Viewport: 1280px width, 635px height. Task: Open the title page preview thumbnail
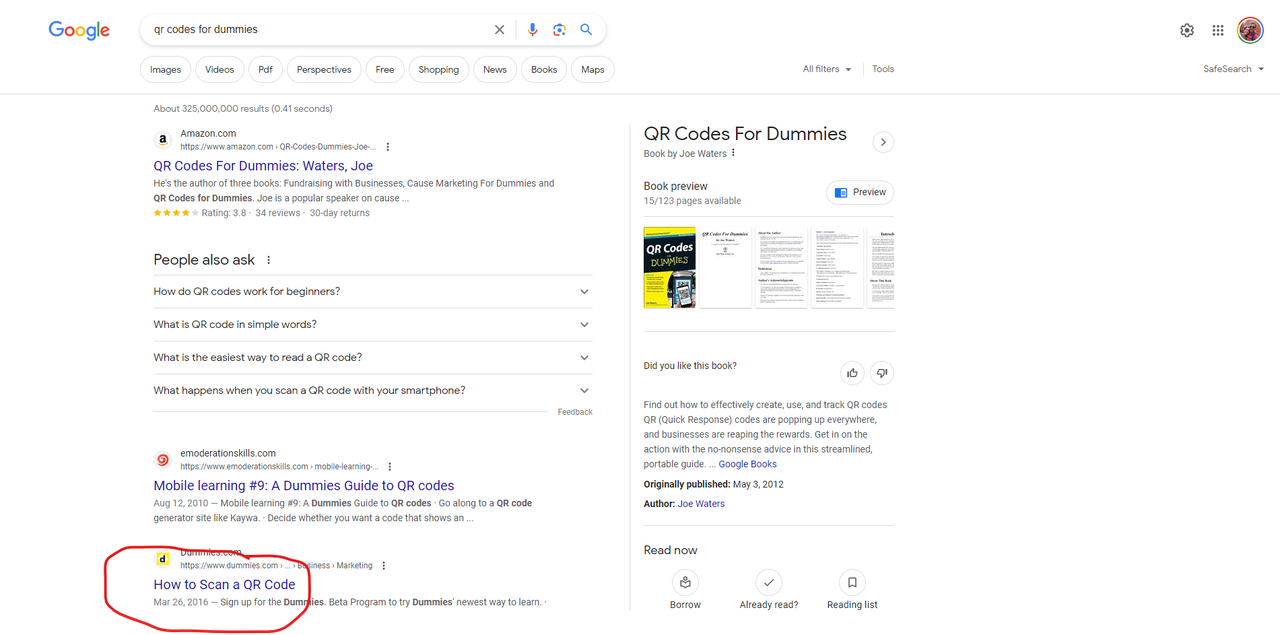(x=725, y=267)
